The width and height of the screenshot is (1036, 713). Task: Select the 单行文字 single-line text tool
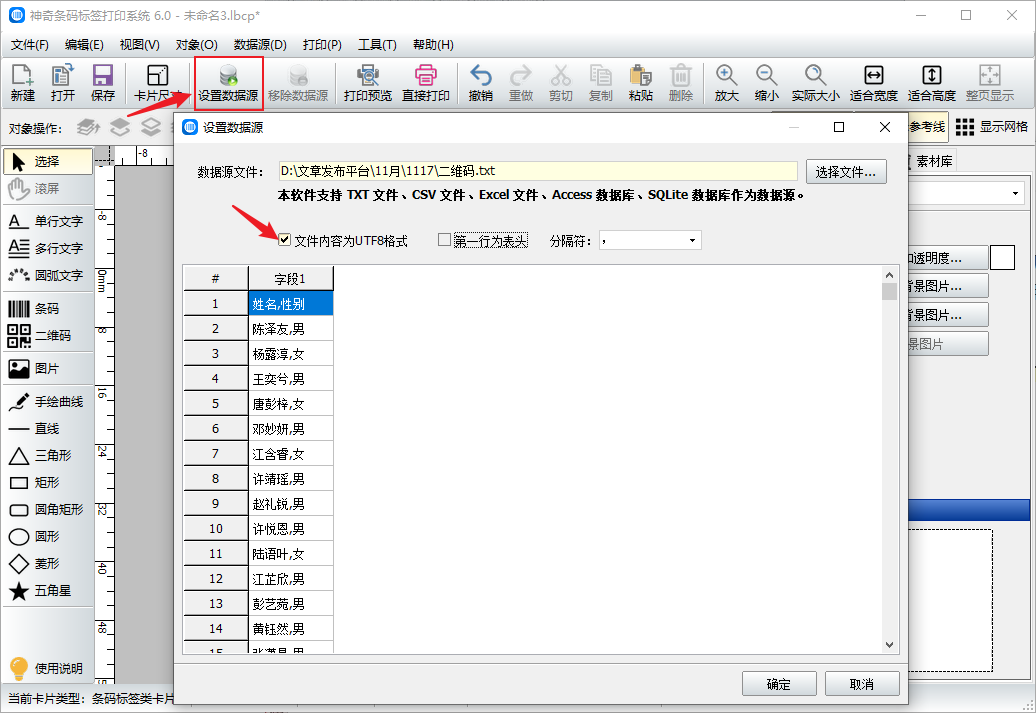coord(48,221)
